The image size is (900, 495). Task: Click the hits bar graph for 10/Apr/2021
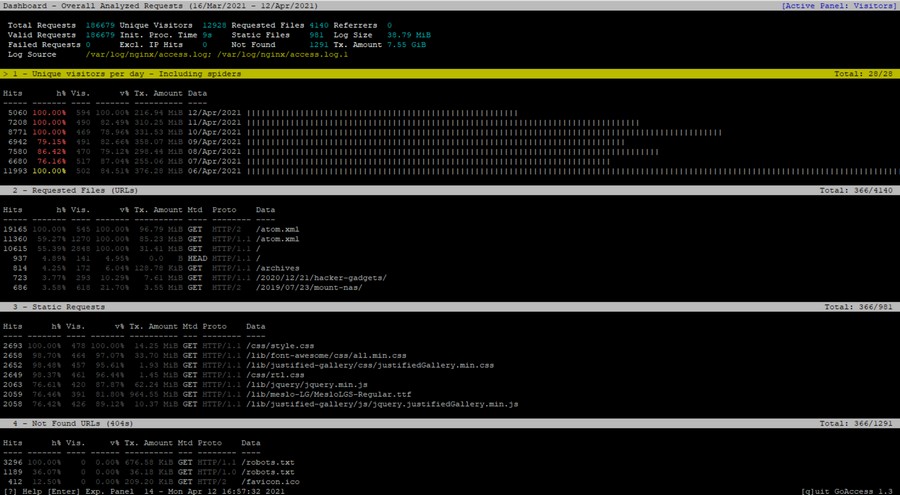pyautogui.click(x=484, y=132)
